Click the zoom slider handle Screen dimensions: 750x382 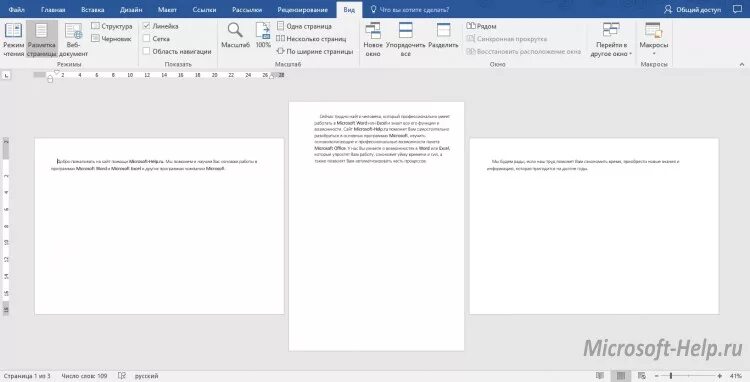pyautogui.click(x=671, y=376)
